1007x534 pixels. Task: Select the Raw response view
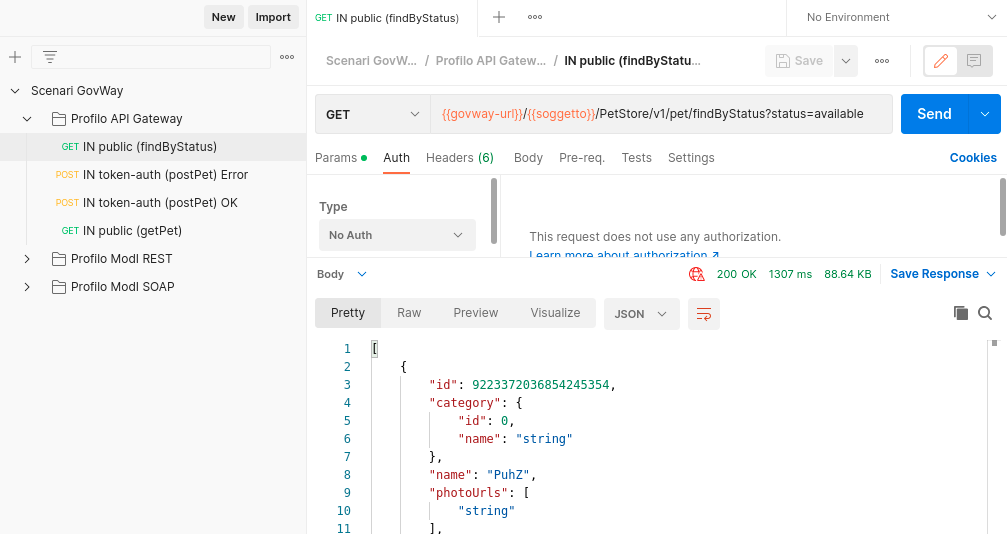tap(409, 313)
